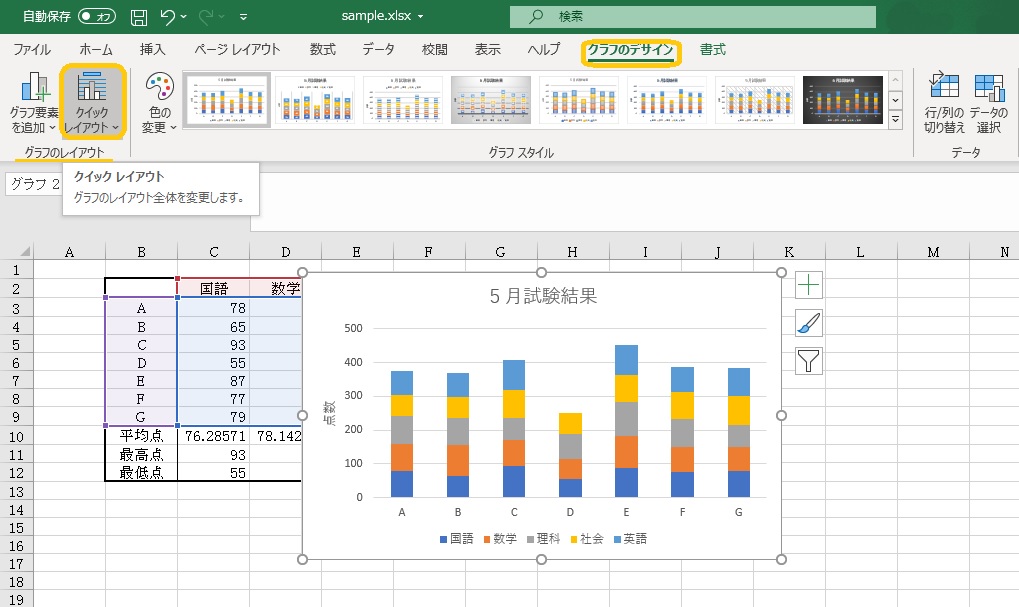Click the funnel chart filters button
The width and height of the screenshot is (1019, 607).
(x=808, y=360)
